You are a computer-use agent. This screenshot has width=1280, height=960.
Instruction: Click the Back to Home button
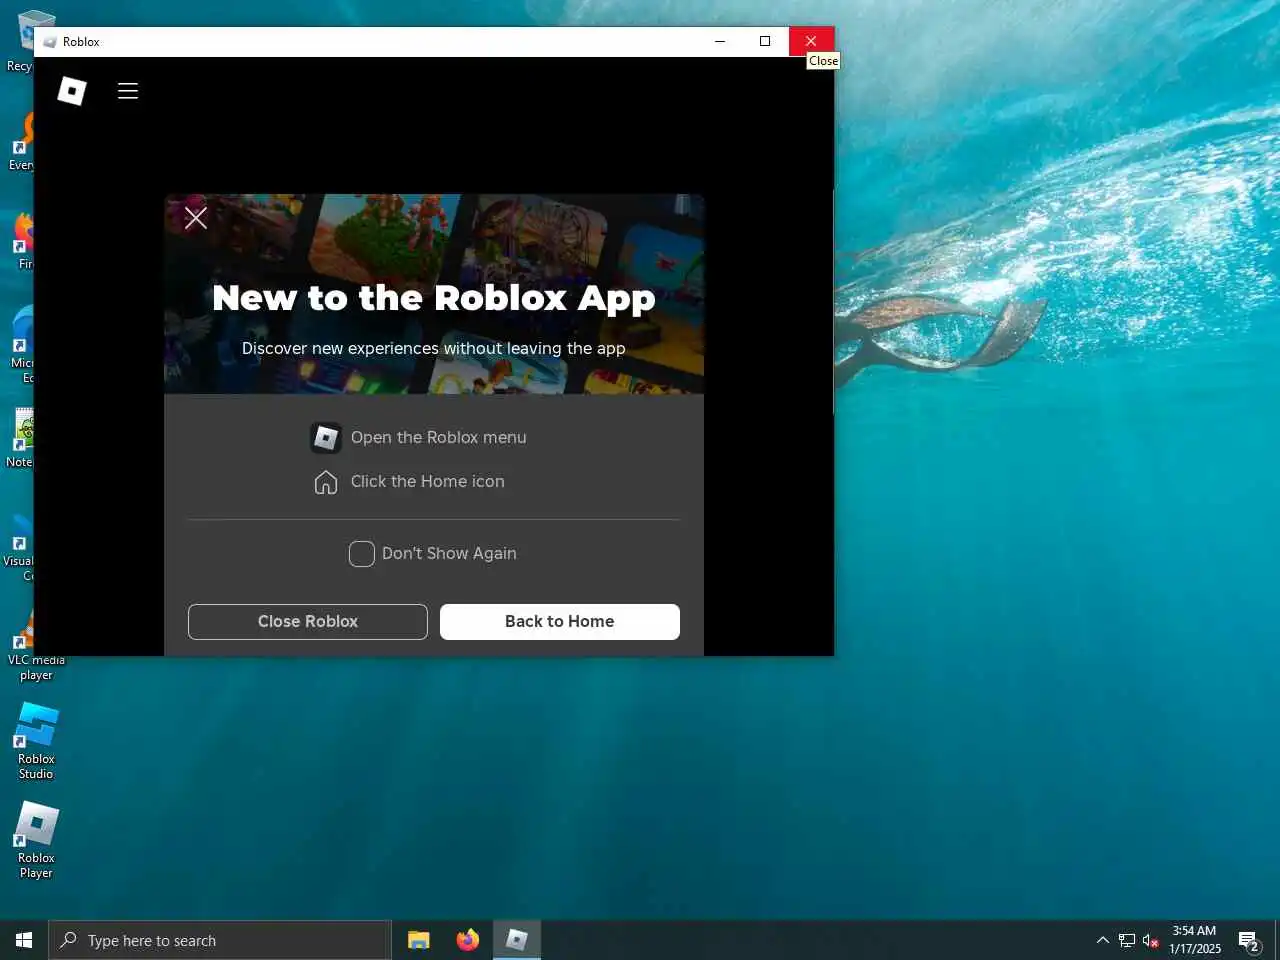point(560,621)
